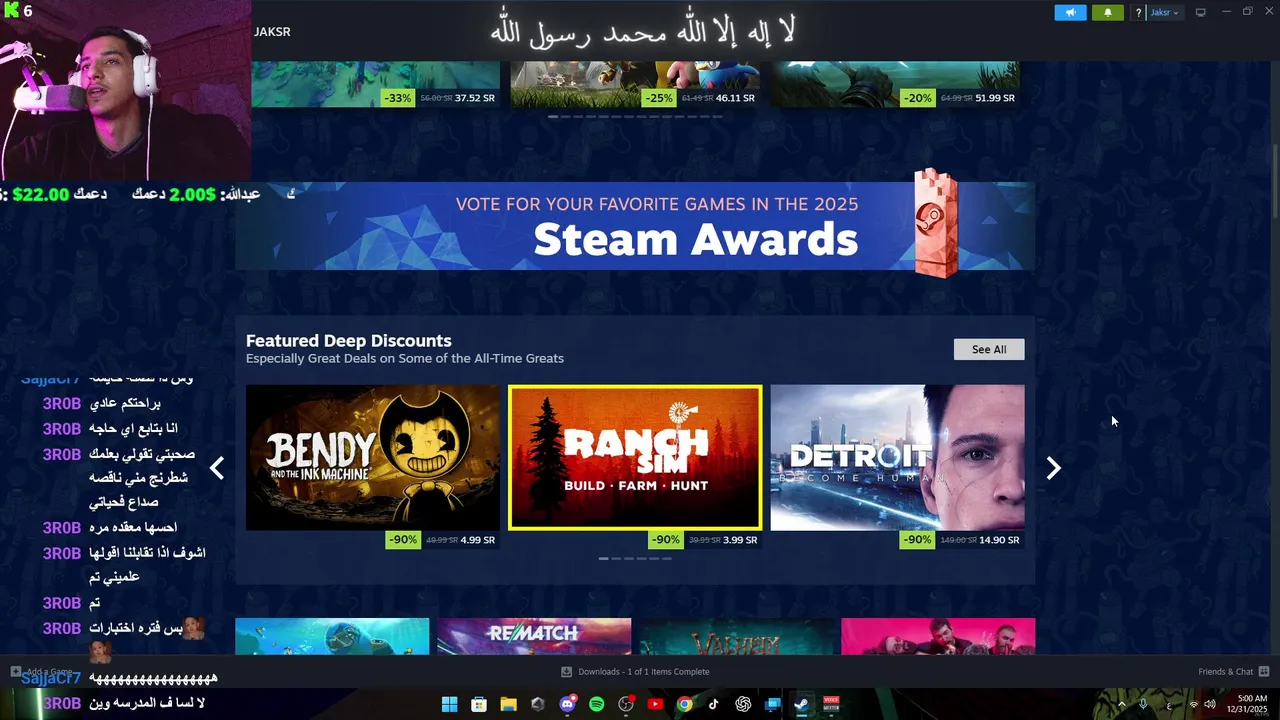Open Wi-Fi network tray icon

click(1193, 704)
